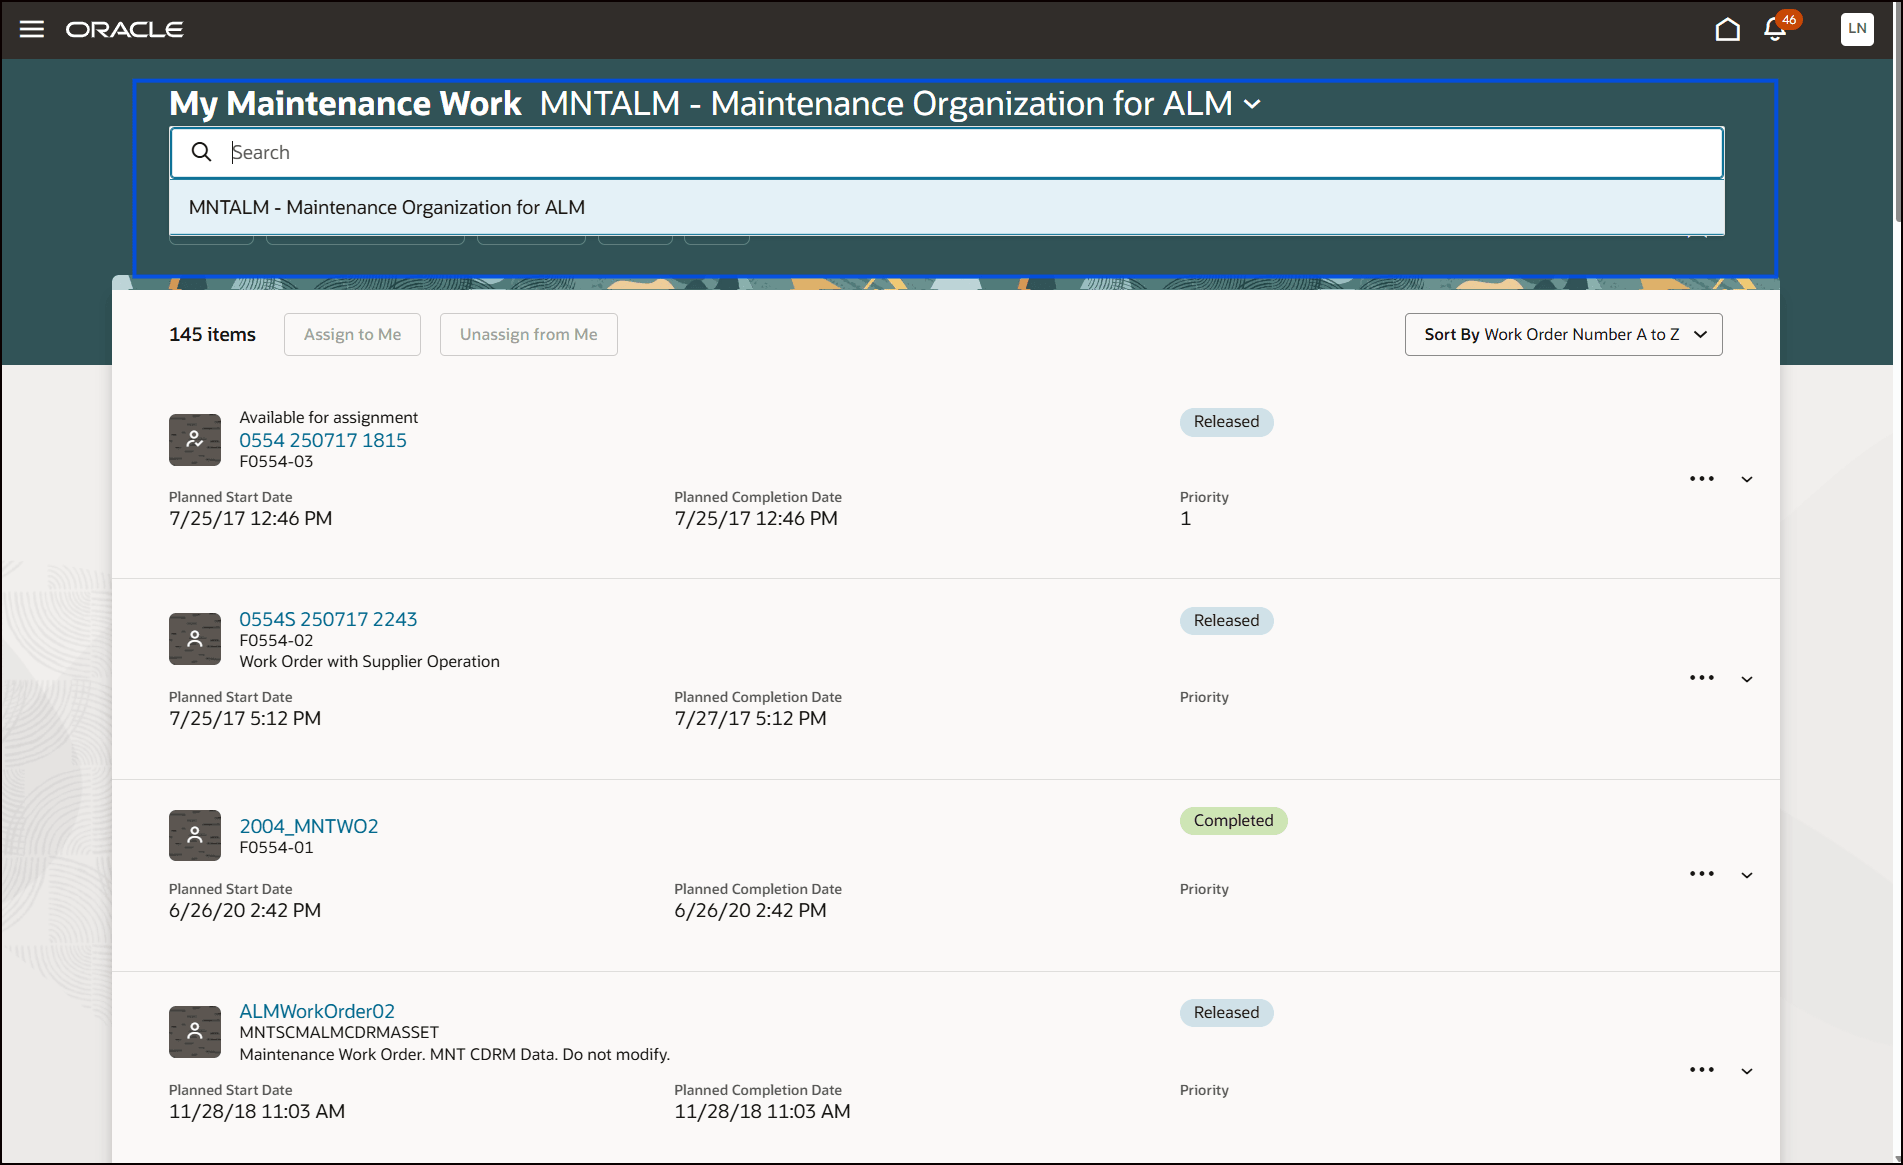1903x1165 pixels.
Task: Click the Unassign from Me button
Action: click(x=528, y=334)
